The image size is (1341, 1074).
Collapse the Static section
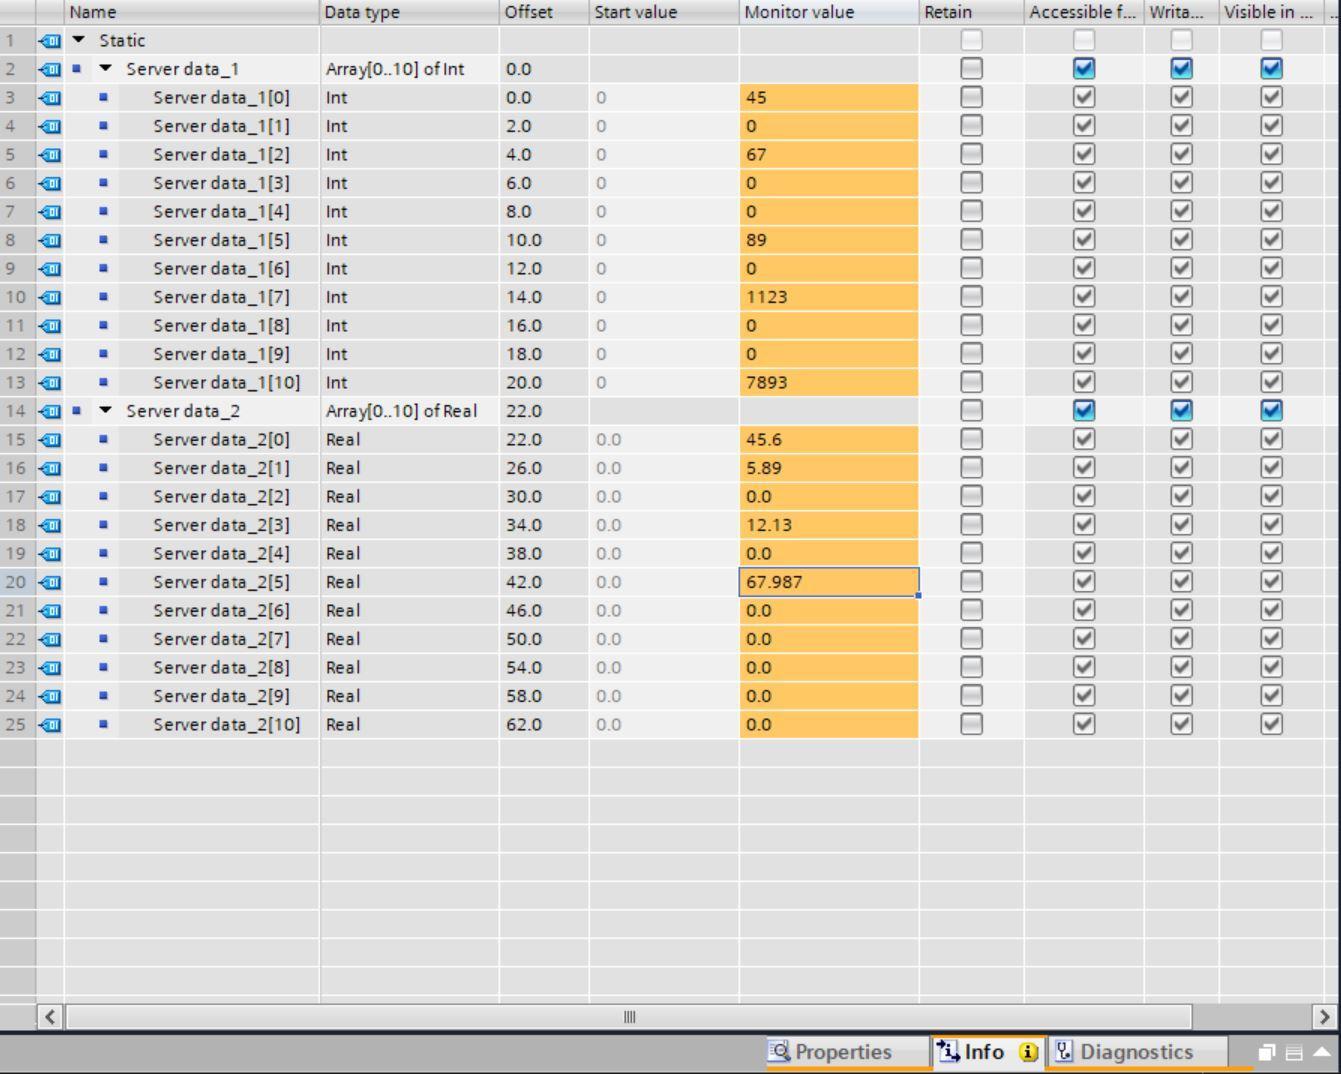point(79,41)
